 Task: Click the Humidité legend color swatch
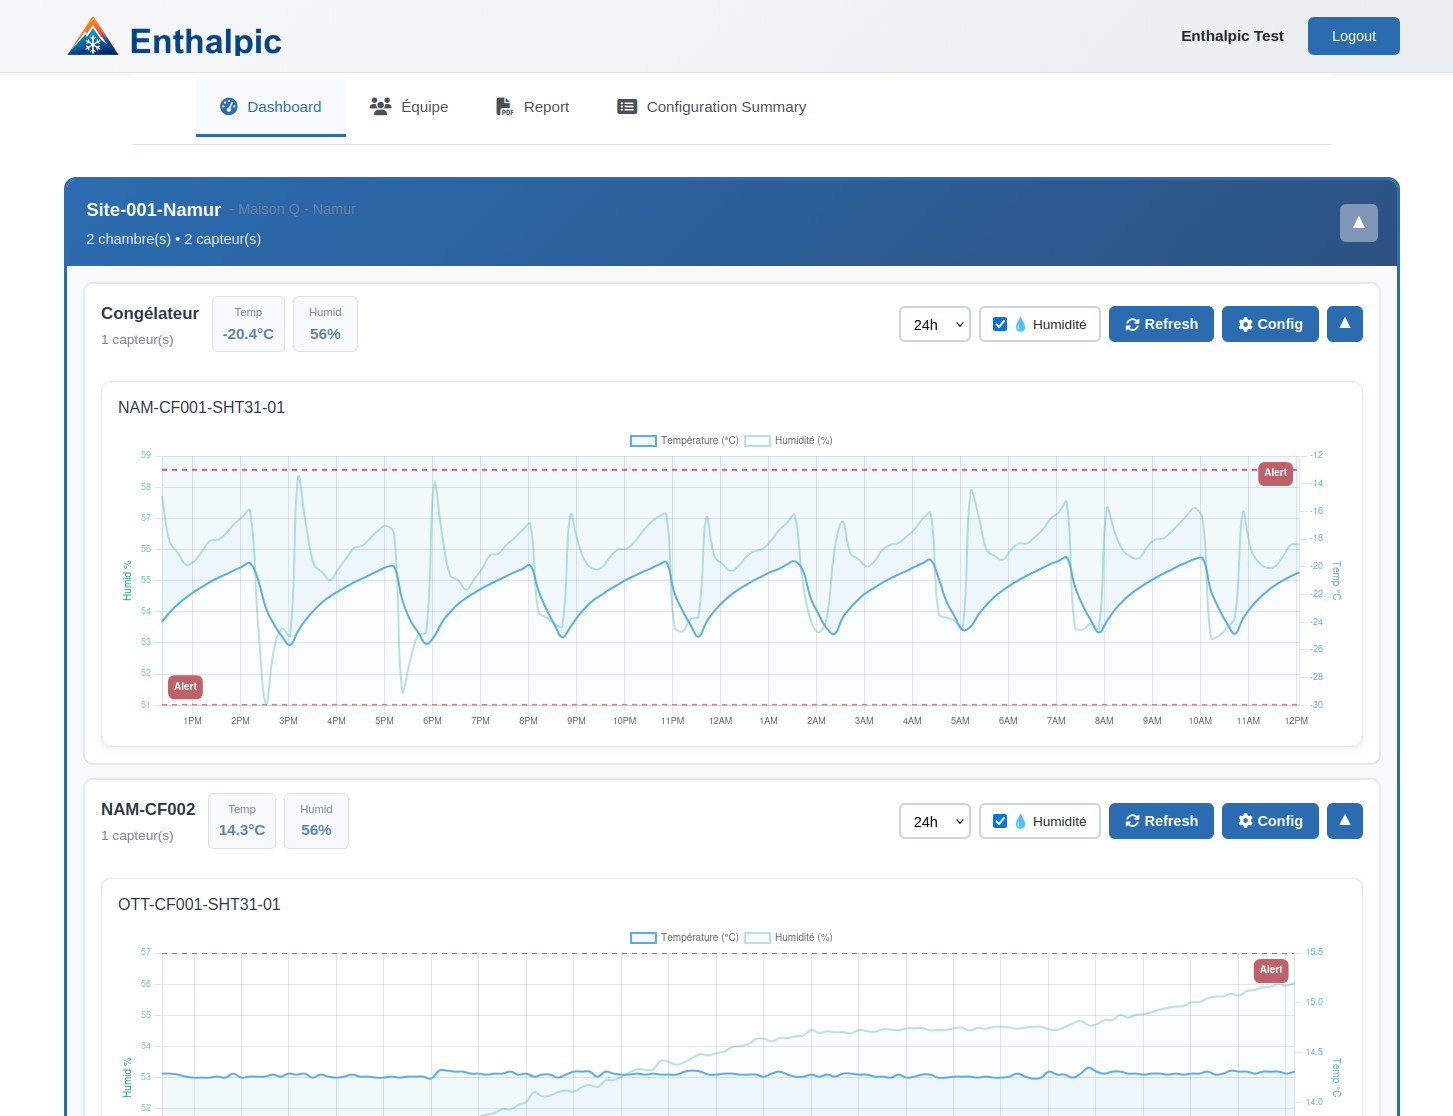[757, 440]
